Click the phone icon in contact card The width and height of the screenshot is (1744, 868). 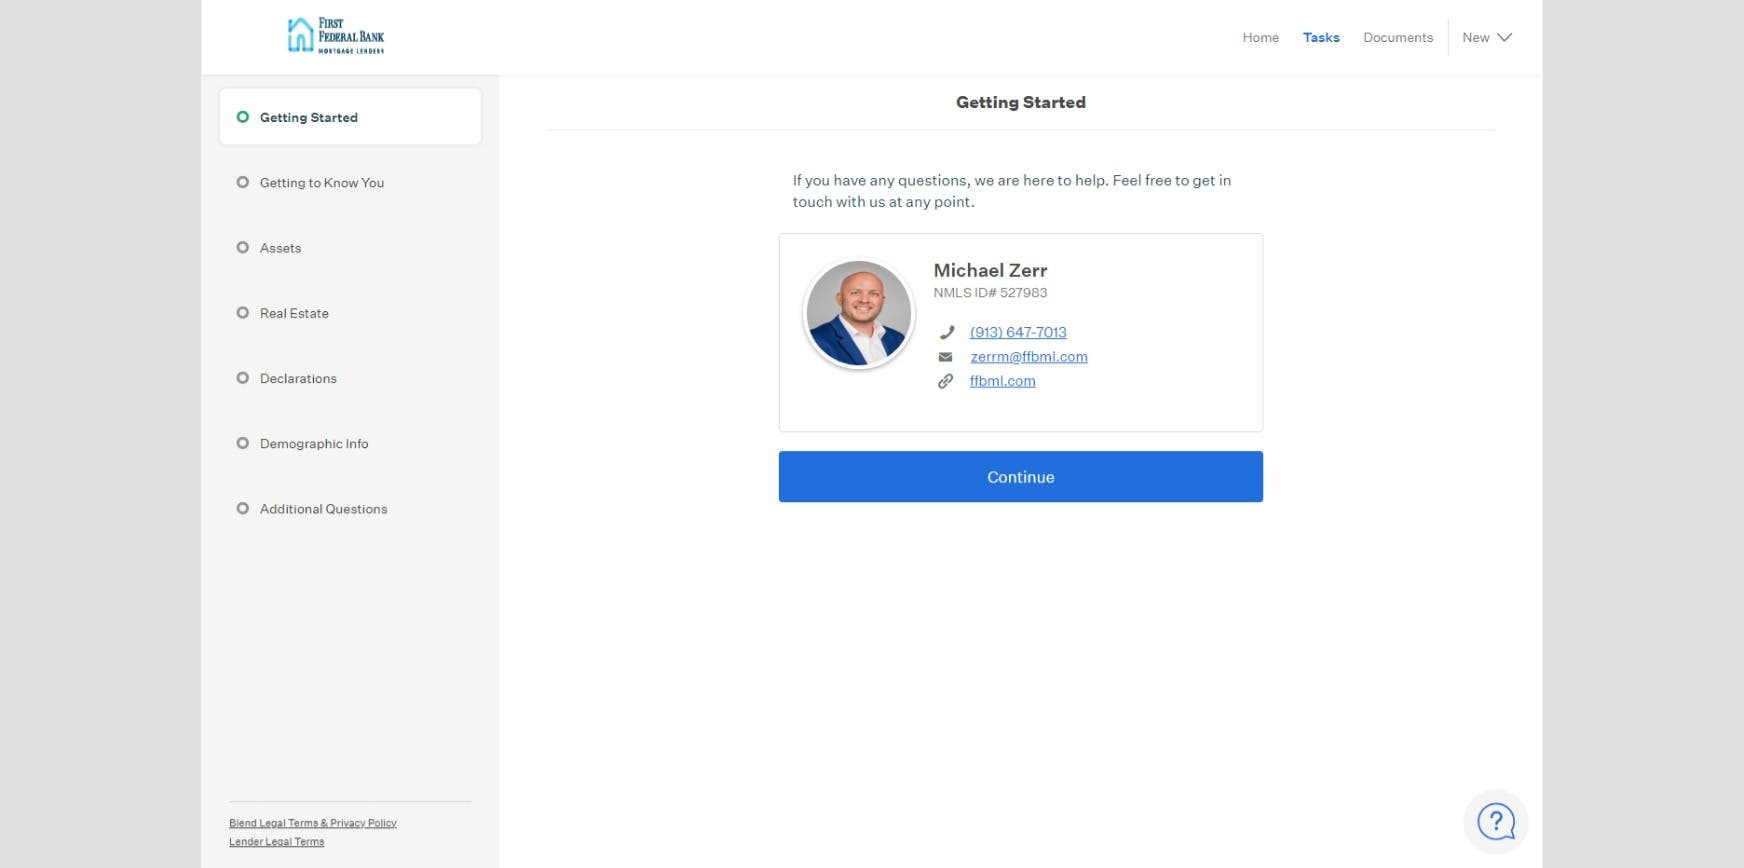946,332
